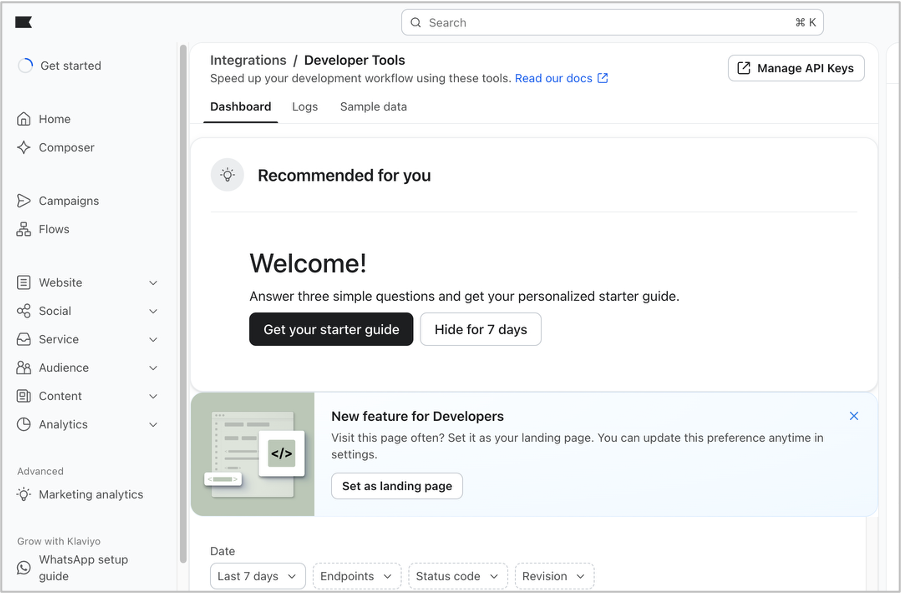
Task: Expand the Analytics menu chevron
Action: pos(153,424)
